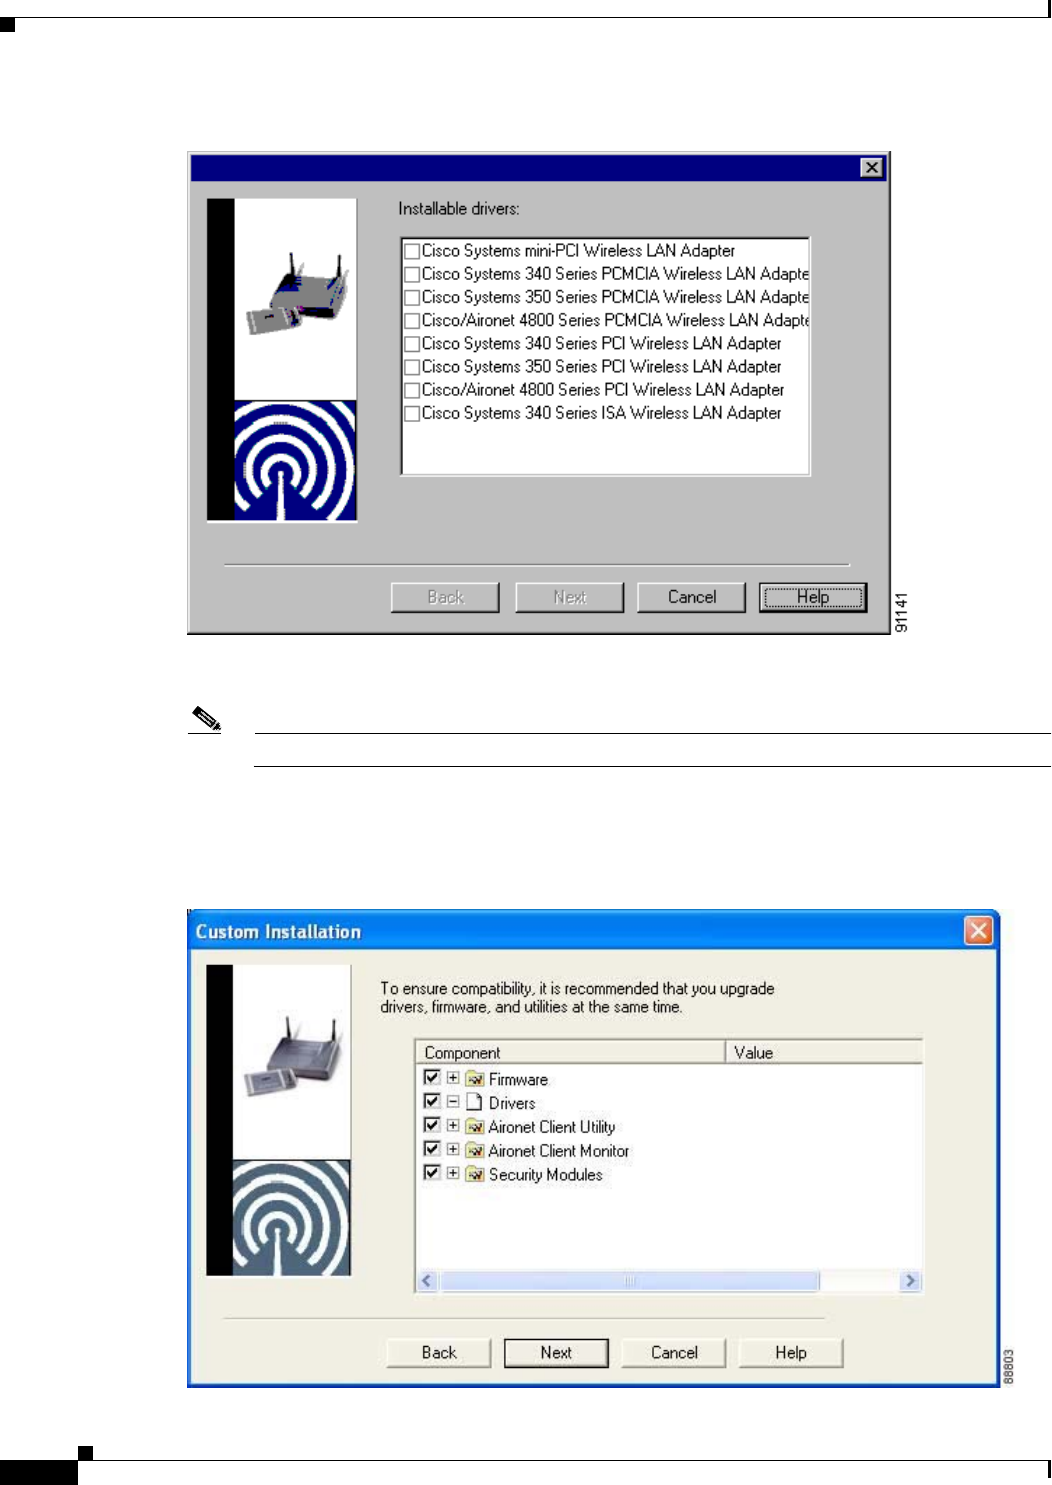
Task: Uncheck the Security Modules checkbox
Action: 432,1173
